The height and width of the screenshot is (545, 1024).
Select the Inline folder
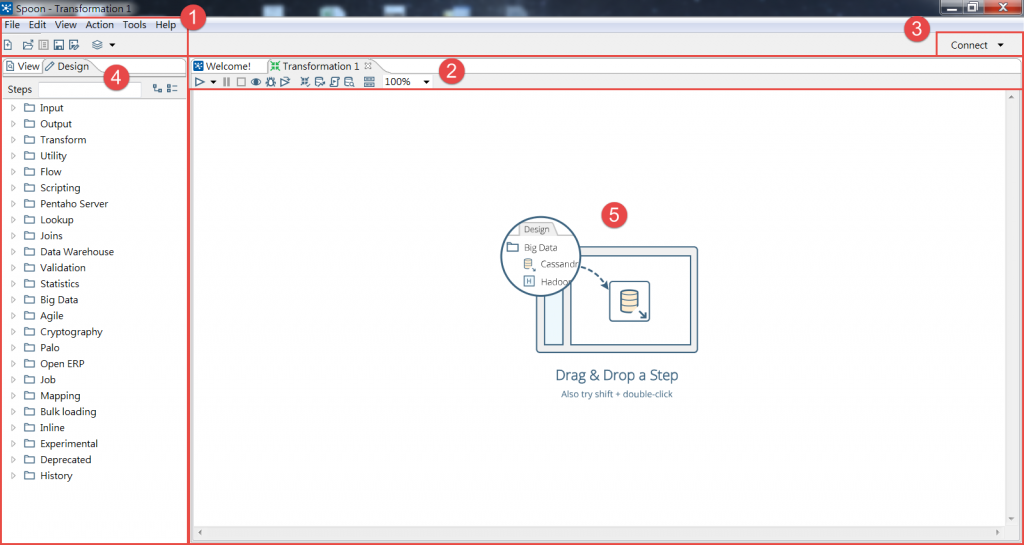click(x=44, y=428)
